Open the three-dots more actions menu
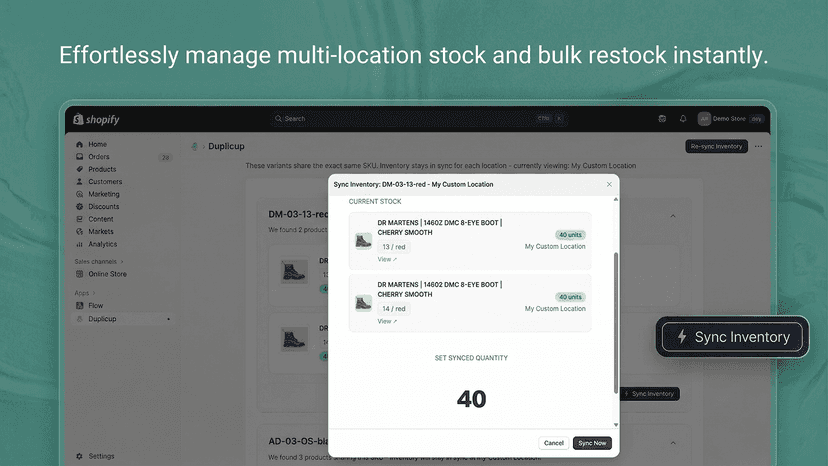Viewport: 828px width, 466px height. click(758, 146)
